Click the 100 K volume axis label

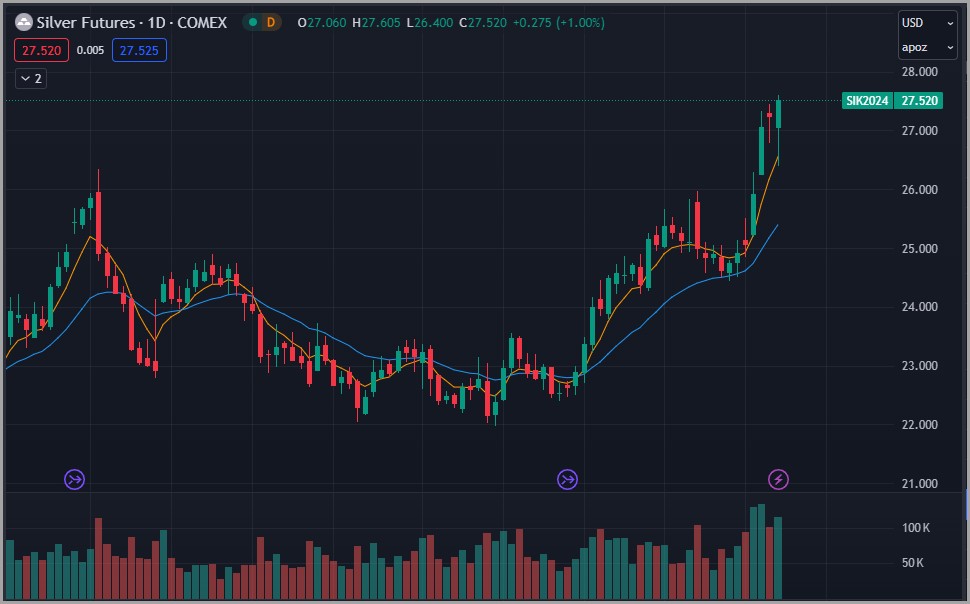[x=916, y=528]
